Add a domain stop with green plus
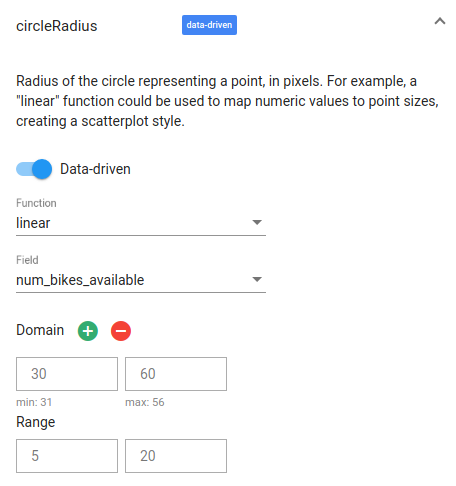This screenshot has height=486, width=456. pyautogui.click(x=88, y=331)
